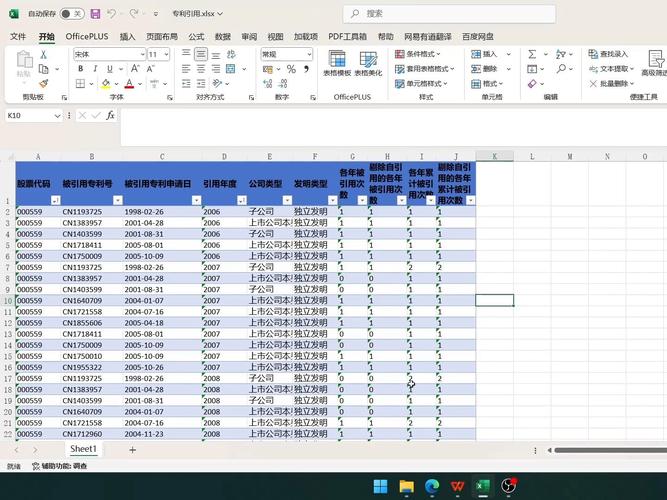Add a new sheet with plus icon
667x500 pixels.
click(132, 450)
